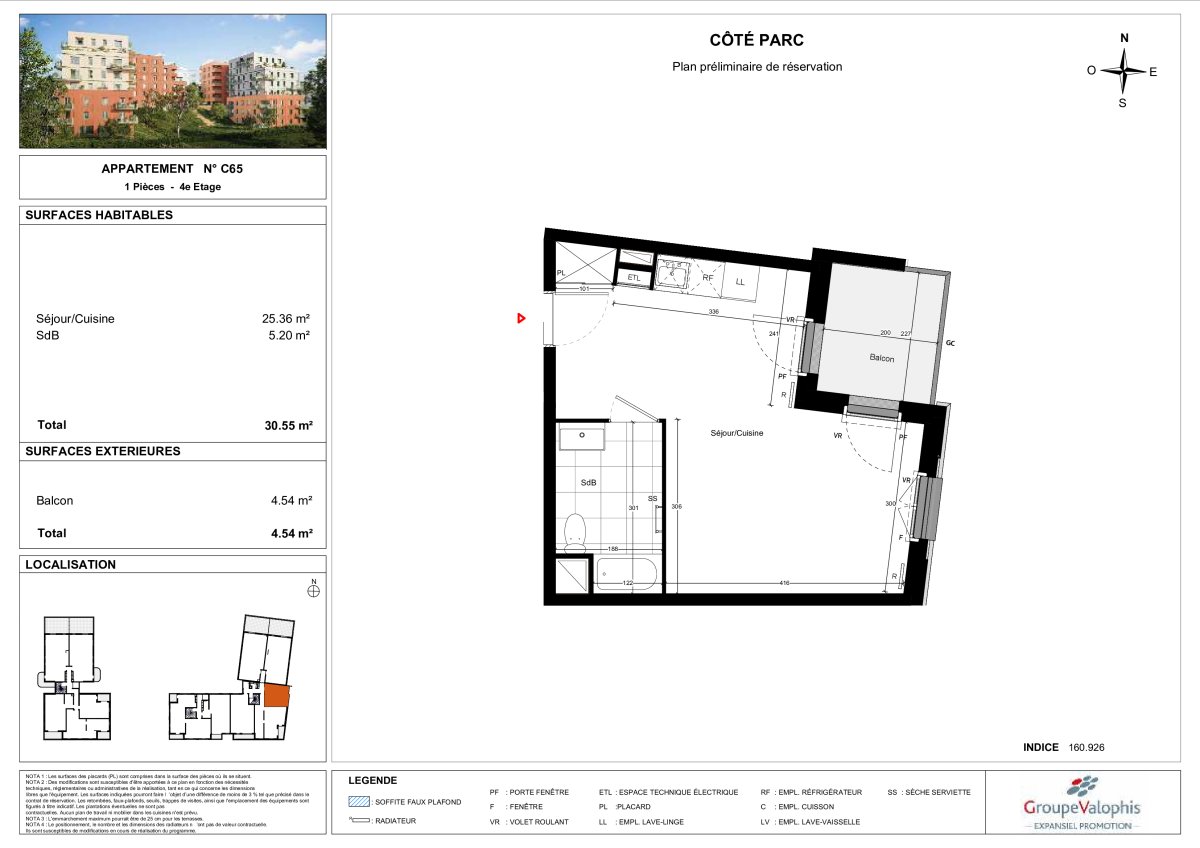
Task: Click the toilet symbol in the bathroom
Action: click(576, 531)
